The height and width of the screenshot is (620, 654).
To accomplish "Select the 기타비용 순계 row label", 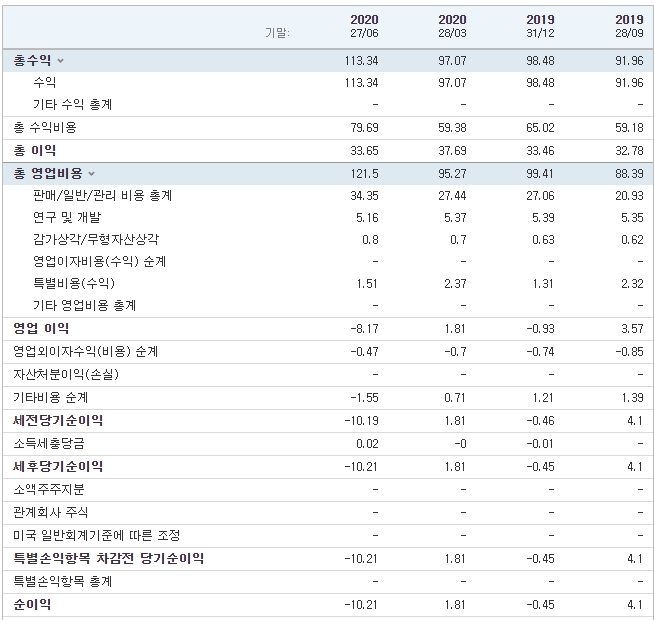I will point(50,397).
